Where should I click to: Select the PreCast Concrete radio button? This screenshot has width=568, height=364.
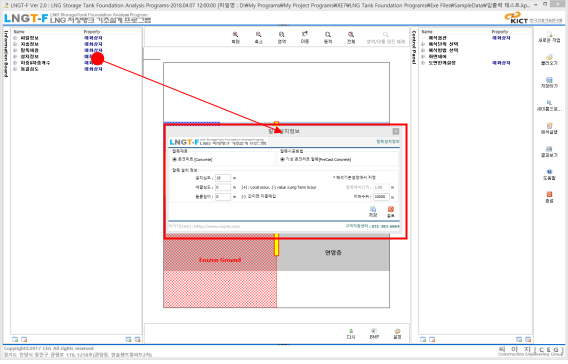pyautogui.click(x=282, y=159)
